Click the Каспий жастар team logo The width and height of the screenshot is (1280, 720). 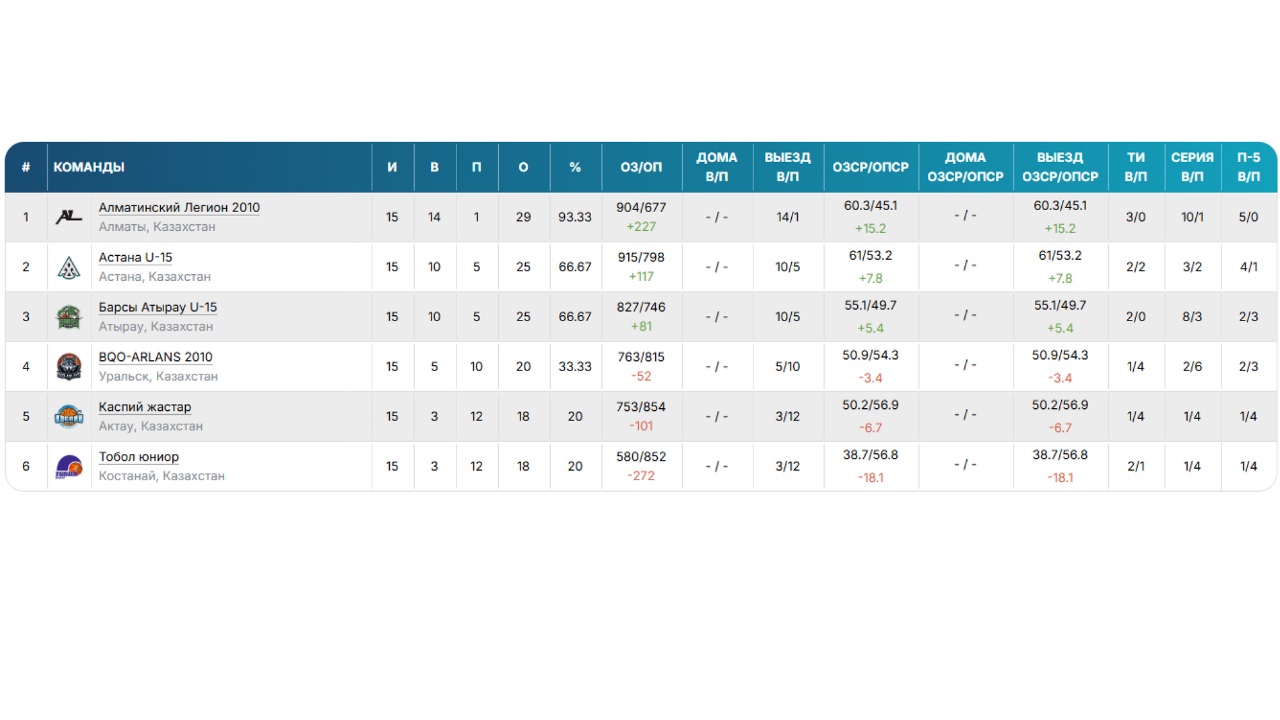point(68,416)
